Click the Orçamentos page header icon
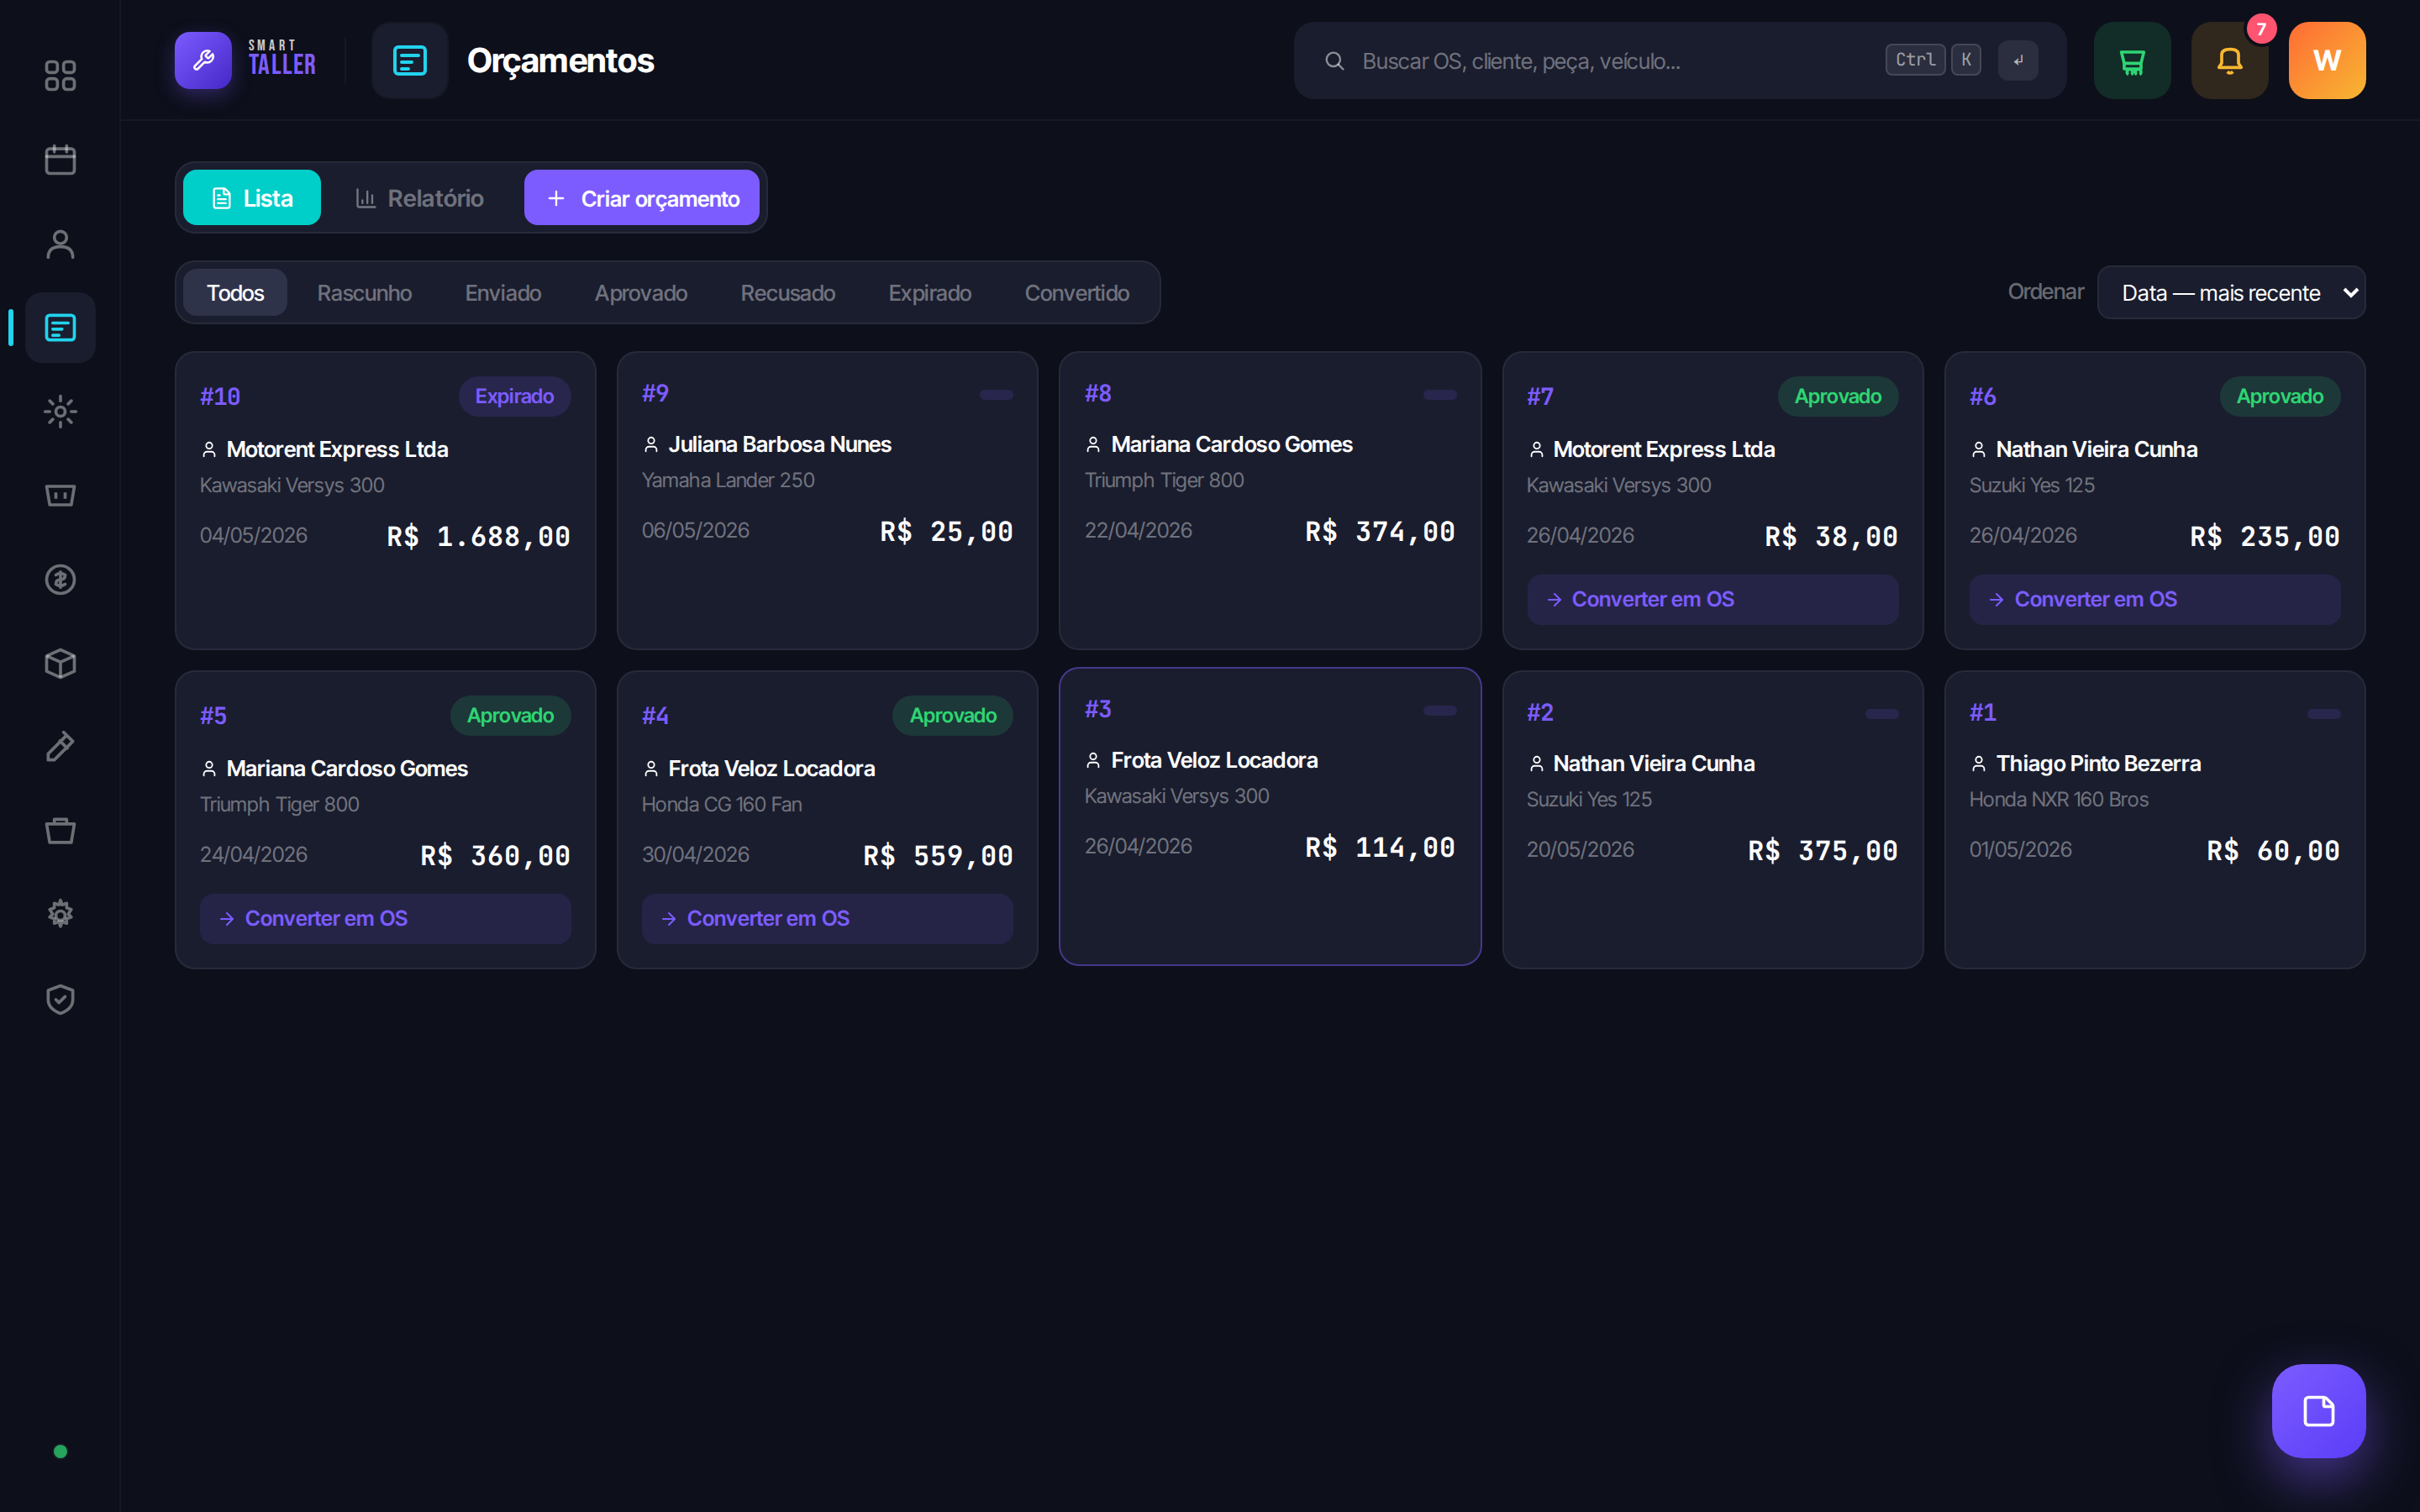 pyautogui.click(x=410, y=60)
